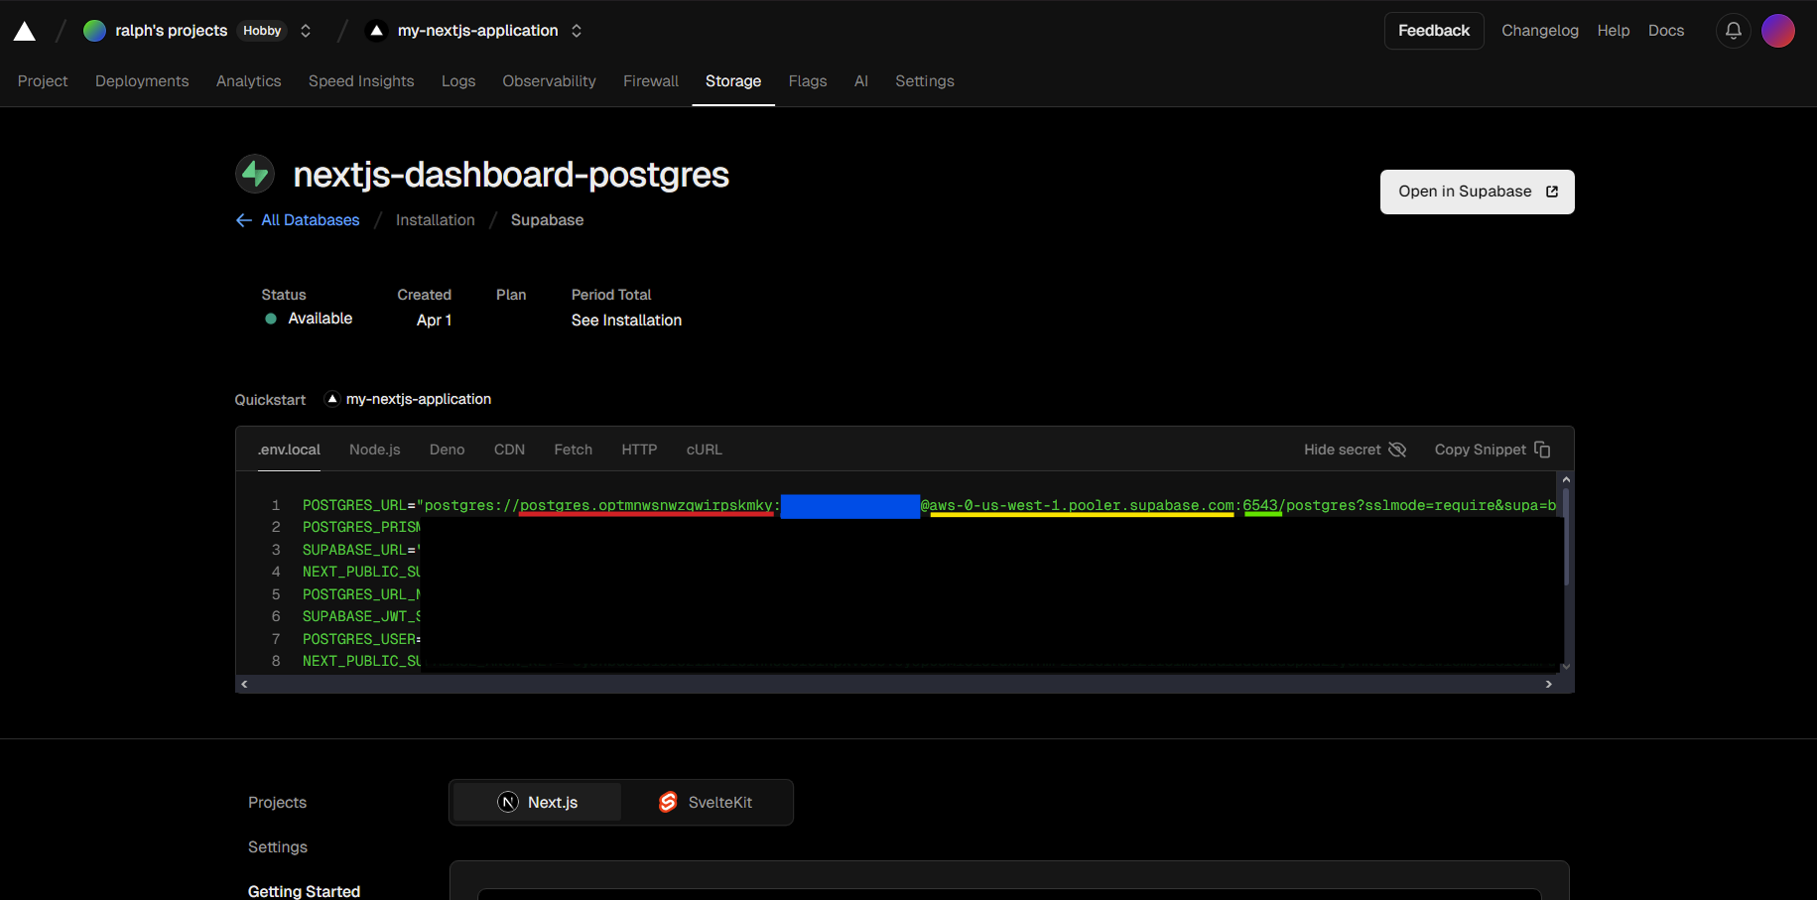Open the Installation breadcrumb link

(435, 220)
